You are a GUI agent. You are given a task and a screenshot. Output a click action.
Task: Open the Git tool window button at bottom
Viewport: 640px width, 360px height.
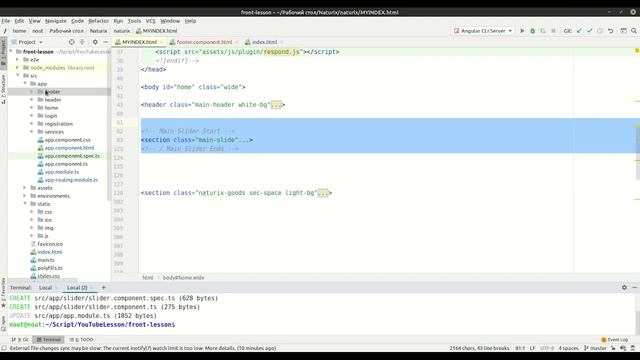pos(20,340)
